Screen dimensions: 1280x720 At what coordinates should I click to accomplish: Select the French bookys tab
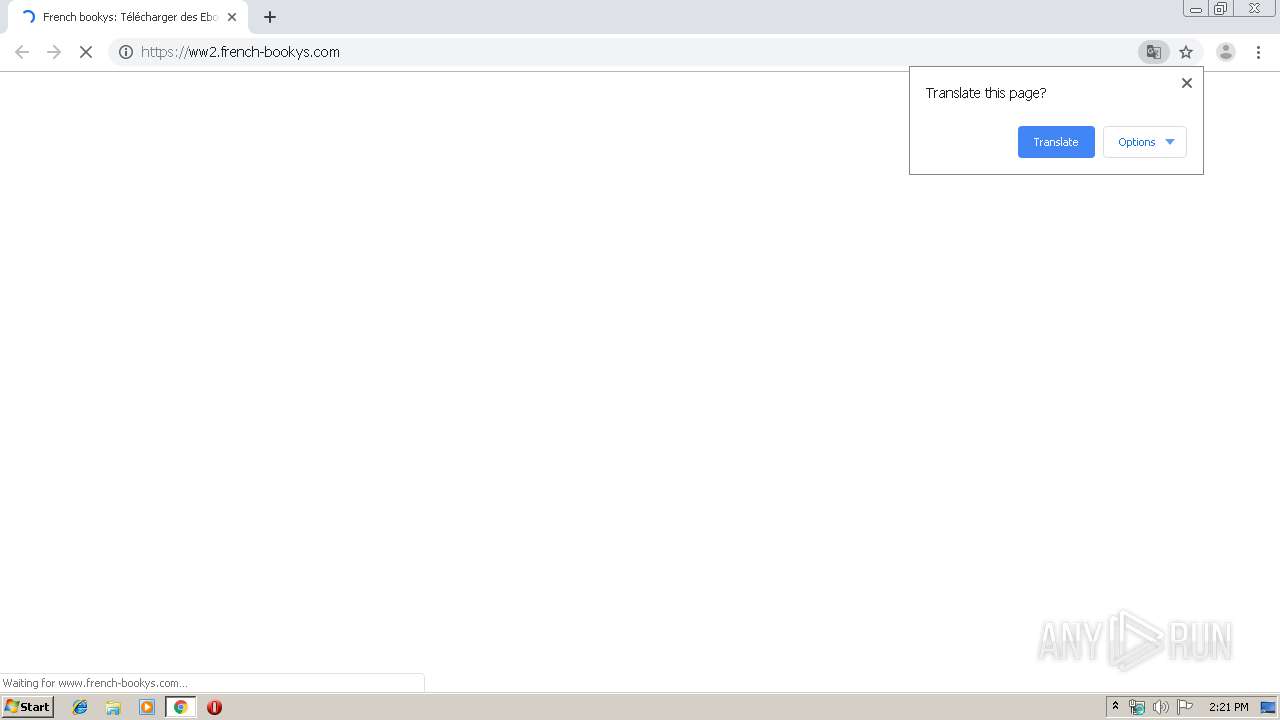[x=128, y=17]
